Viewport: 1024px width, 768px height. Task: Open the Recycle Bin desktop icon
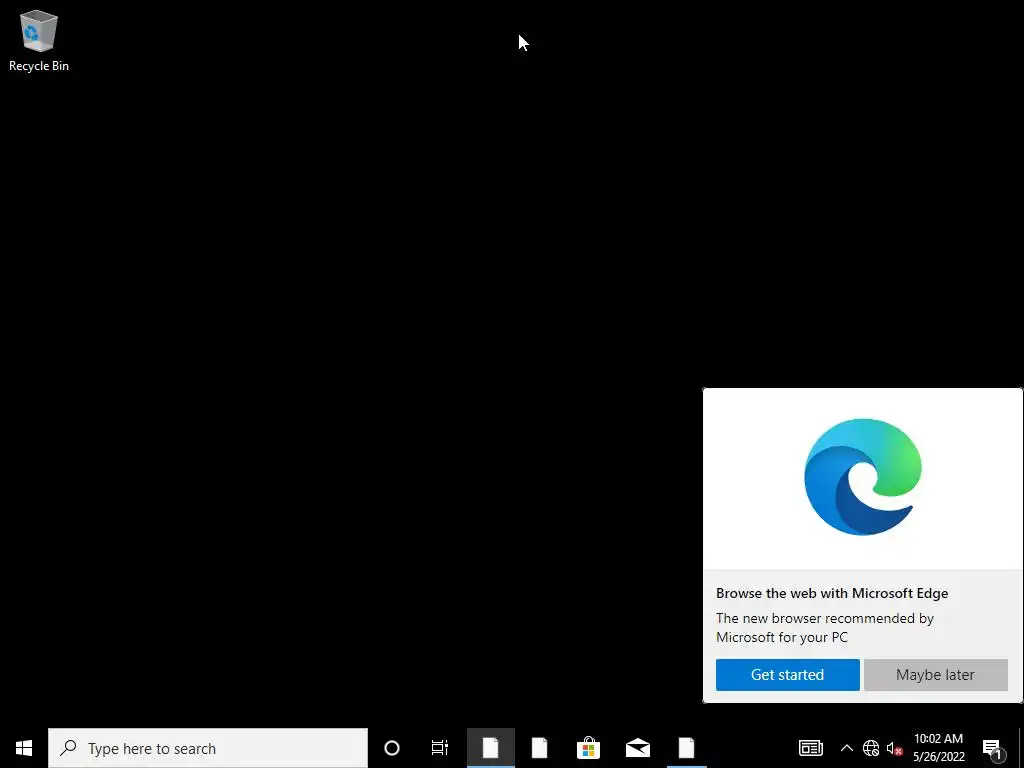[x=39, y=41]
